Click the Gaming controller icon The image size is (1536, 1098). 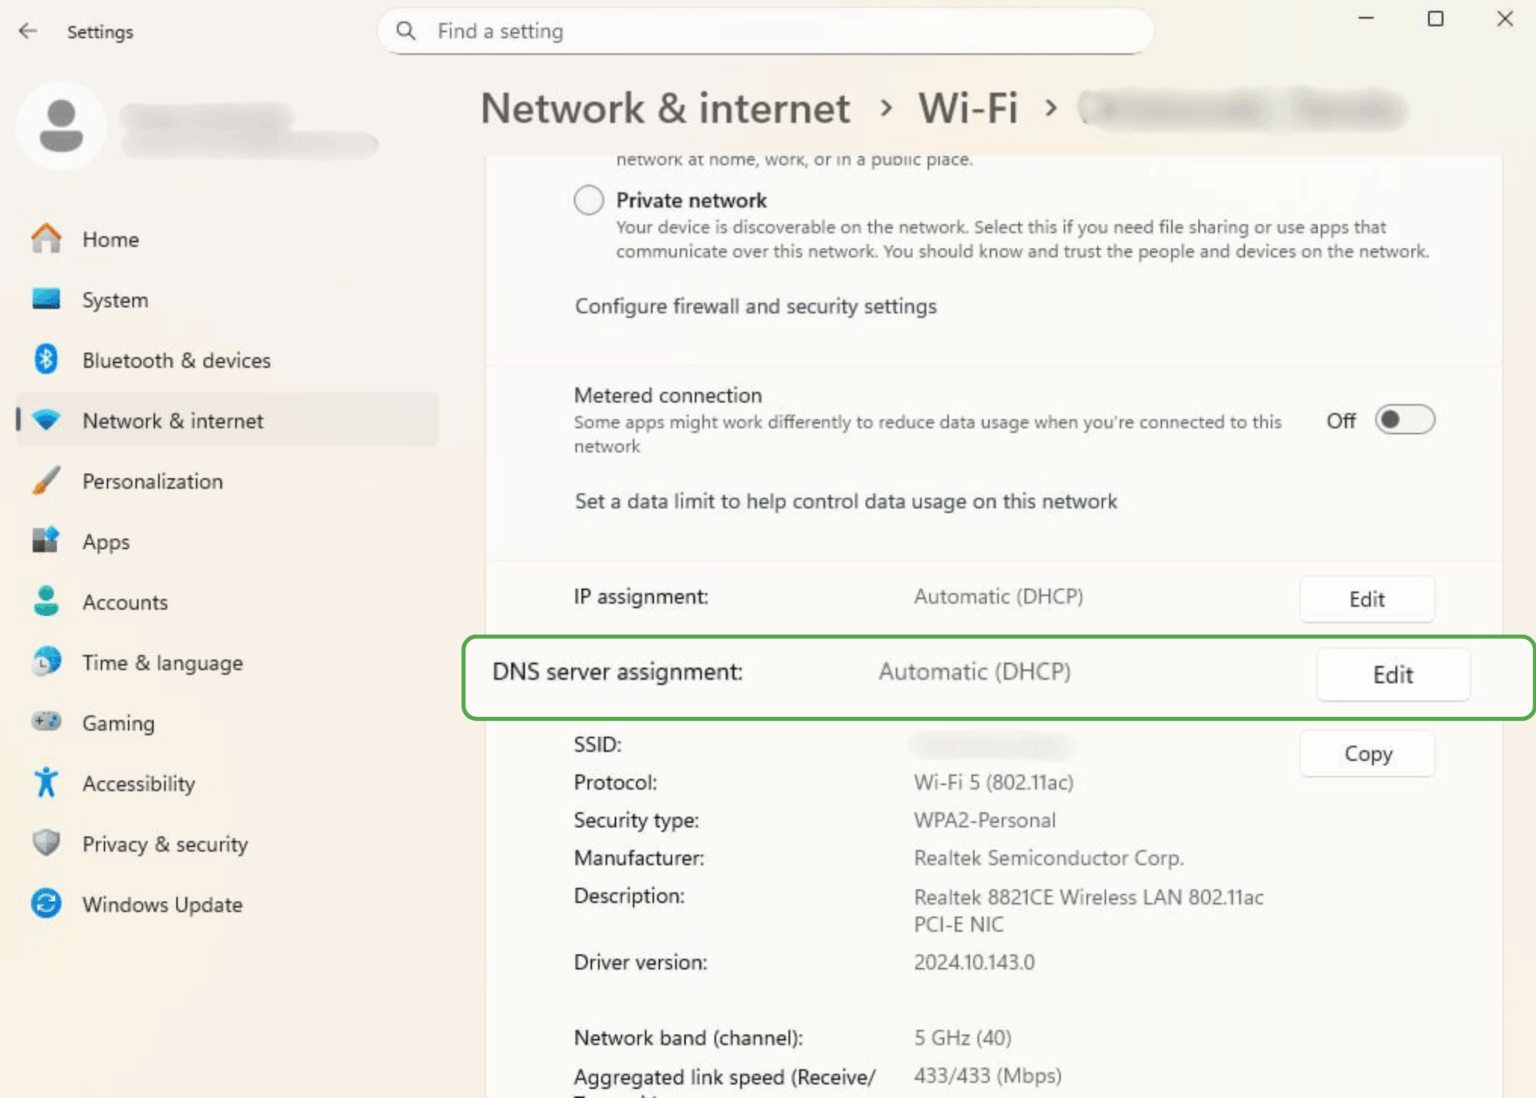click(x=46, y=722)
